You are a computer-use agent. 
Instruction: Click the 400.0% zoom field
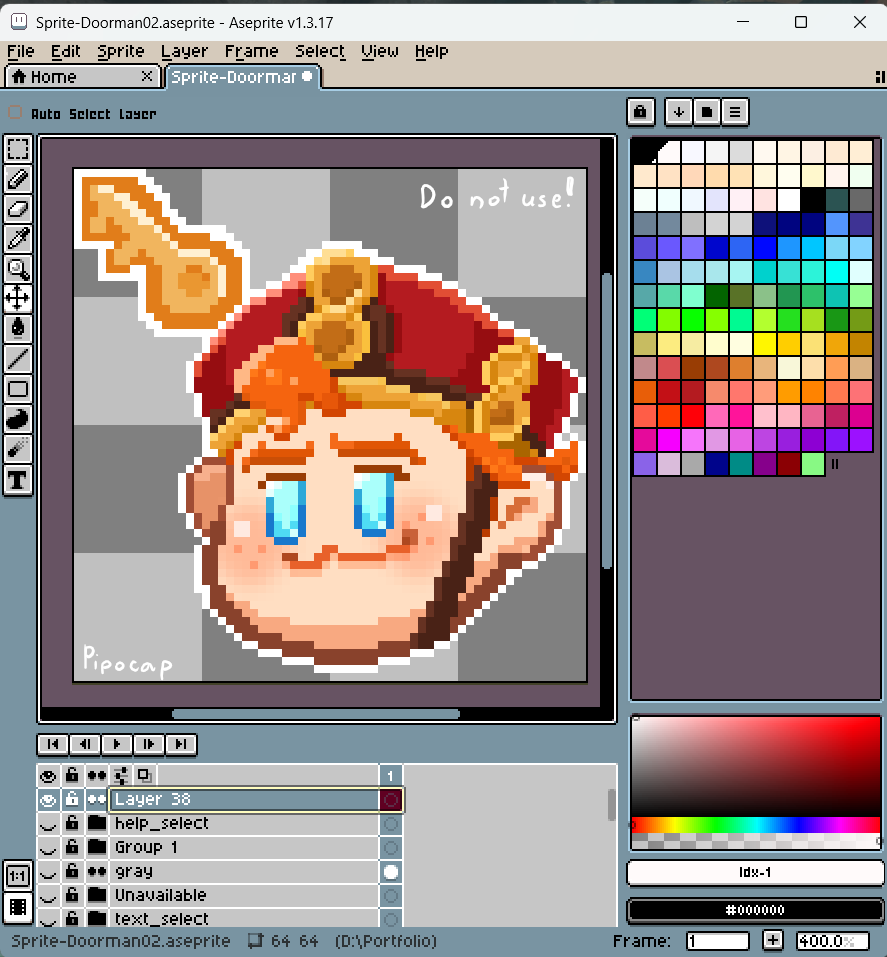point(833,941)
